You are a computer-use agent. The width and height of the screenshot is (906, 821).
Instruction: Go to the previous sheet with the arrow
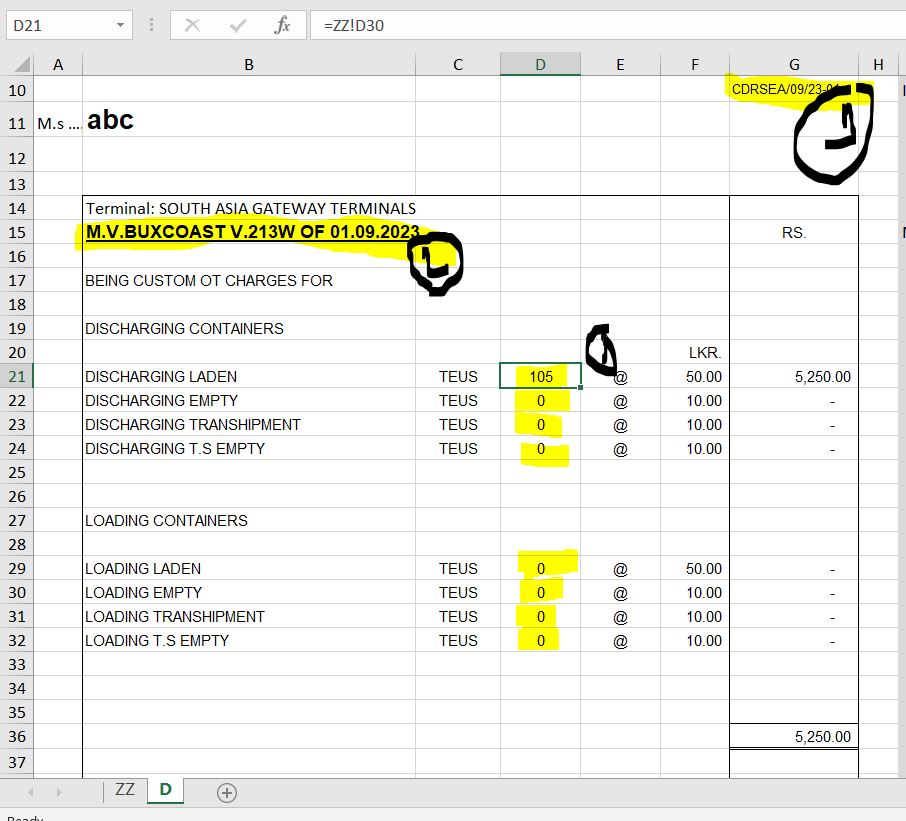(31, 793)
